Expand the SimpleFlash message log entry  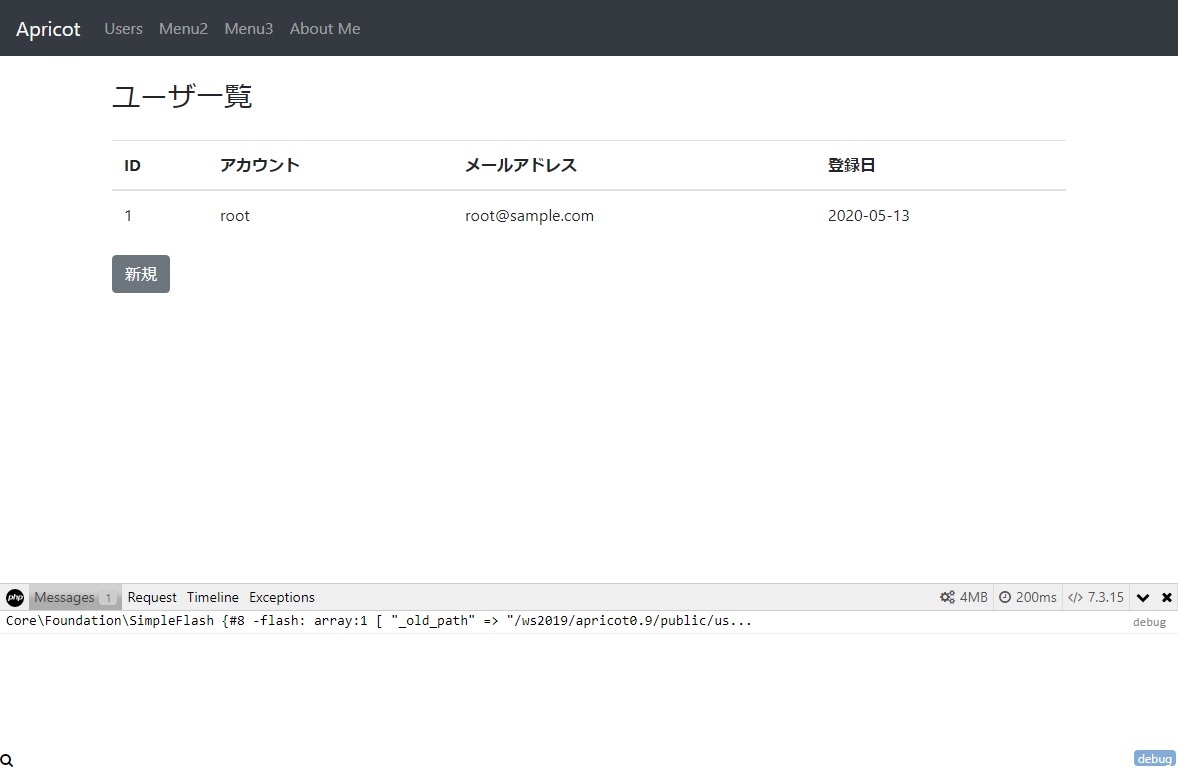(x=379, y=621)
